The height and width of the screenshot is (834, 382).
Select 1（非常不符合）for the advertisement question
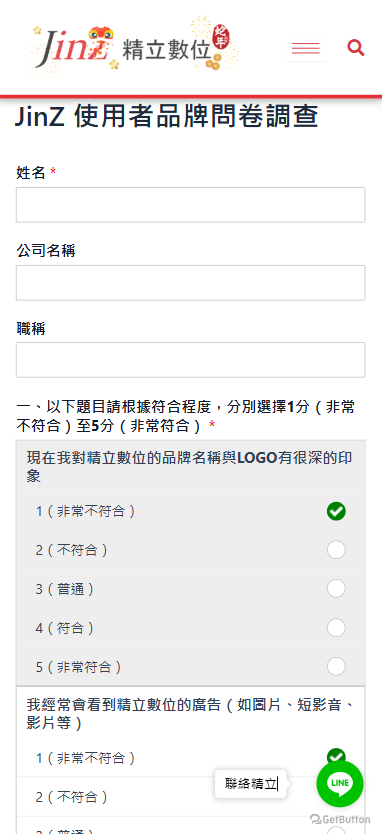(x=336, y=756)
